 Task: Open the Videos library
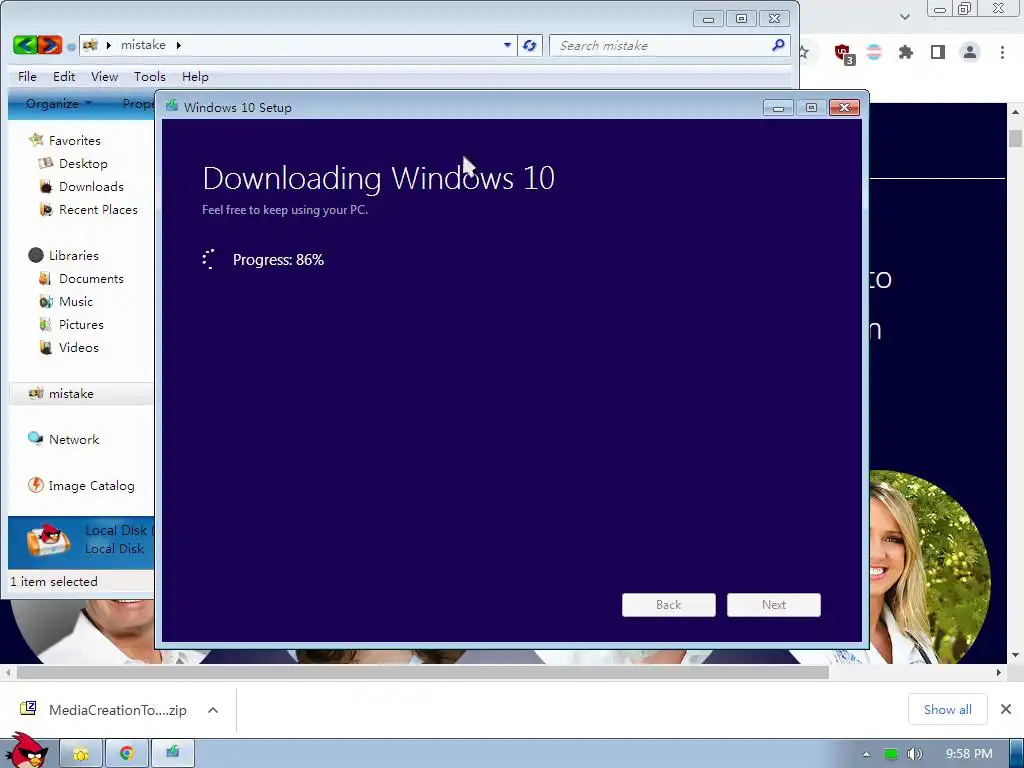point(78,347)
